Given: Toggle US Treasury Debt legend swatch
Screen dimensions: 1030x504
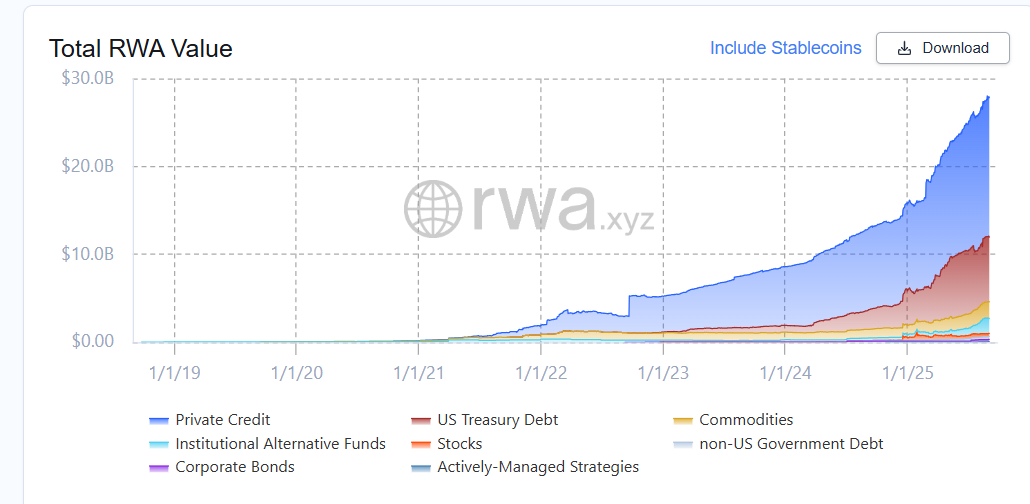Looking at the screenshot, I should click(420, 420).
